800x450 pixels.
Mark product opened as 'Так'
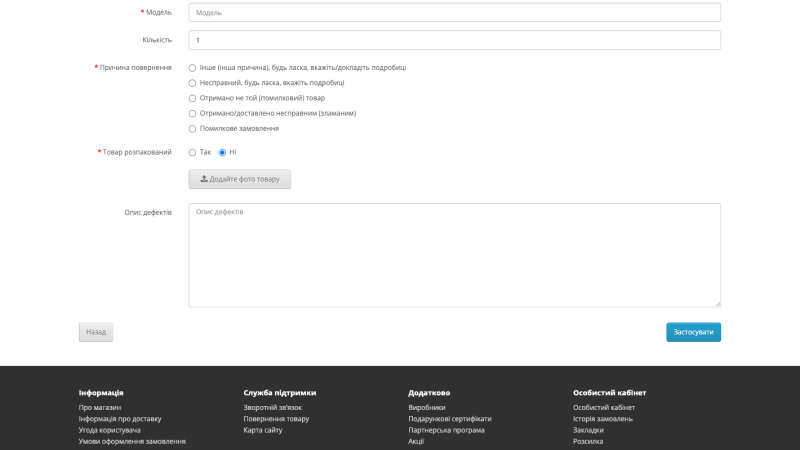(192, 153)
